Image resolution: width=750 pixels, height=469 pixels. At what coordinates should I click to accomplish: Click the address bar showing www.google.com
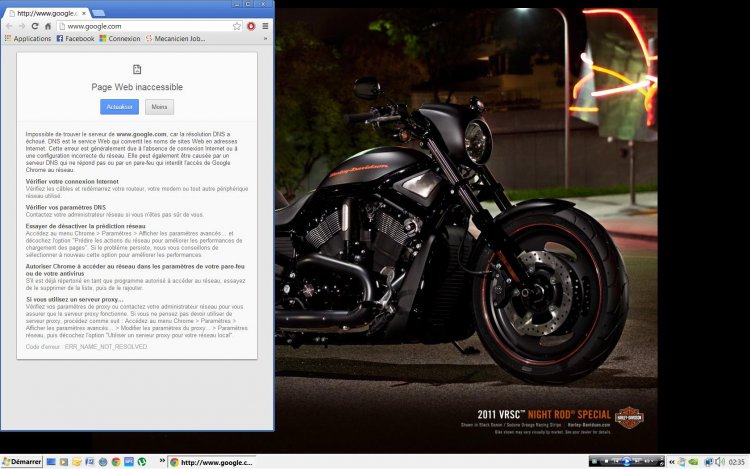click(149, 26)
